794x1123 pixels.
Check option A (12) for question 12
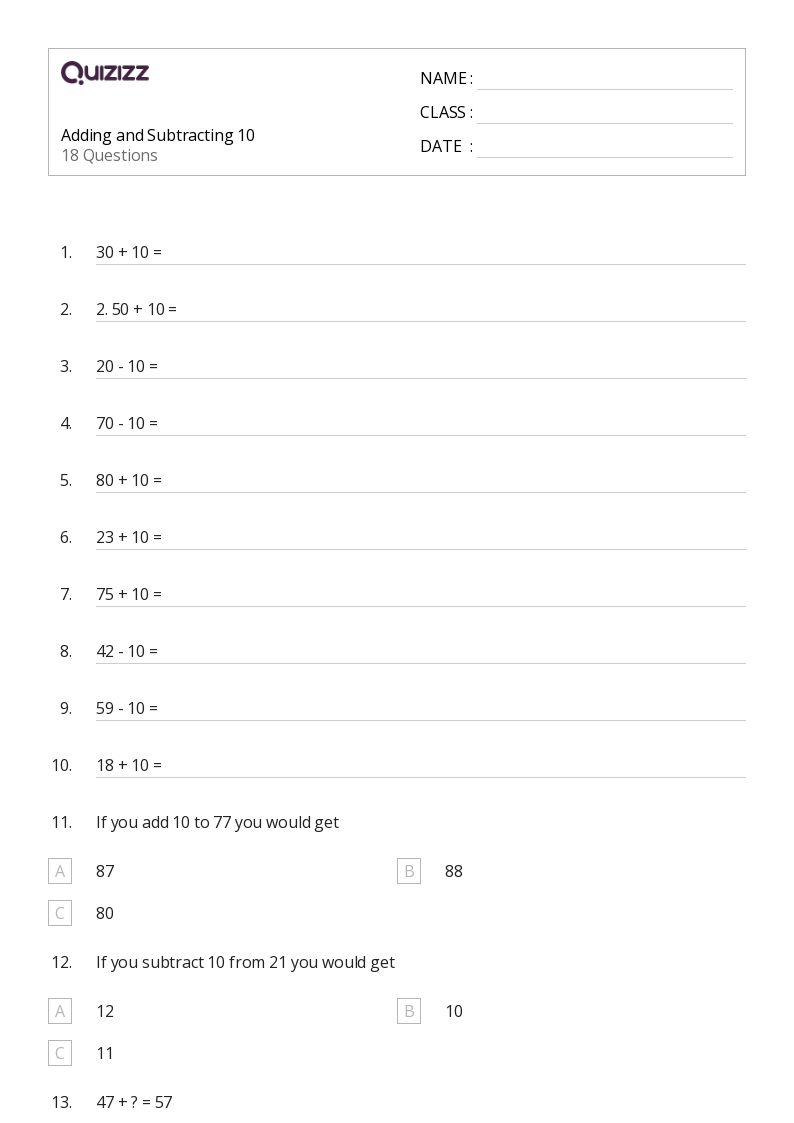click(x=60, y=1011)
